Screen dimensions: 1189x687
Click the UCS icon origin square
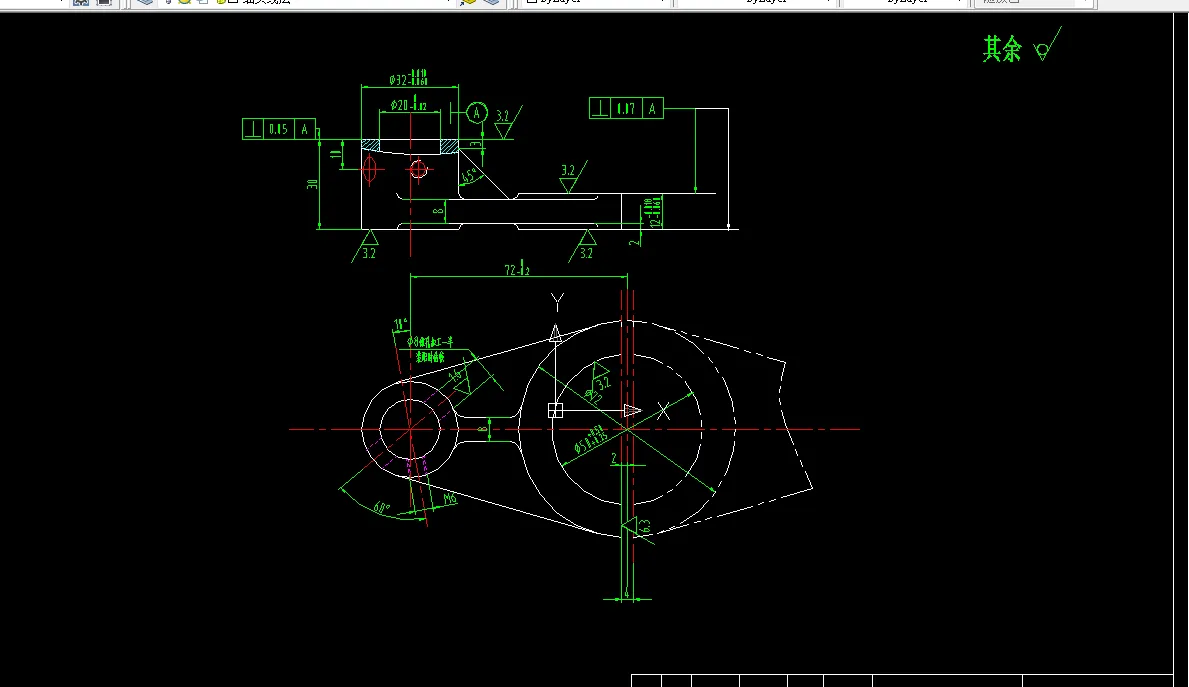pos(555,410)
